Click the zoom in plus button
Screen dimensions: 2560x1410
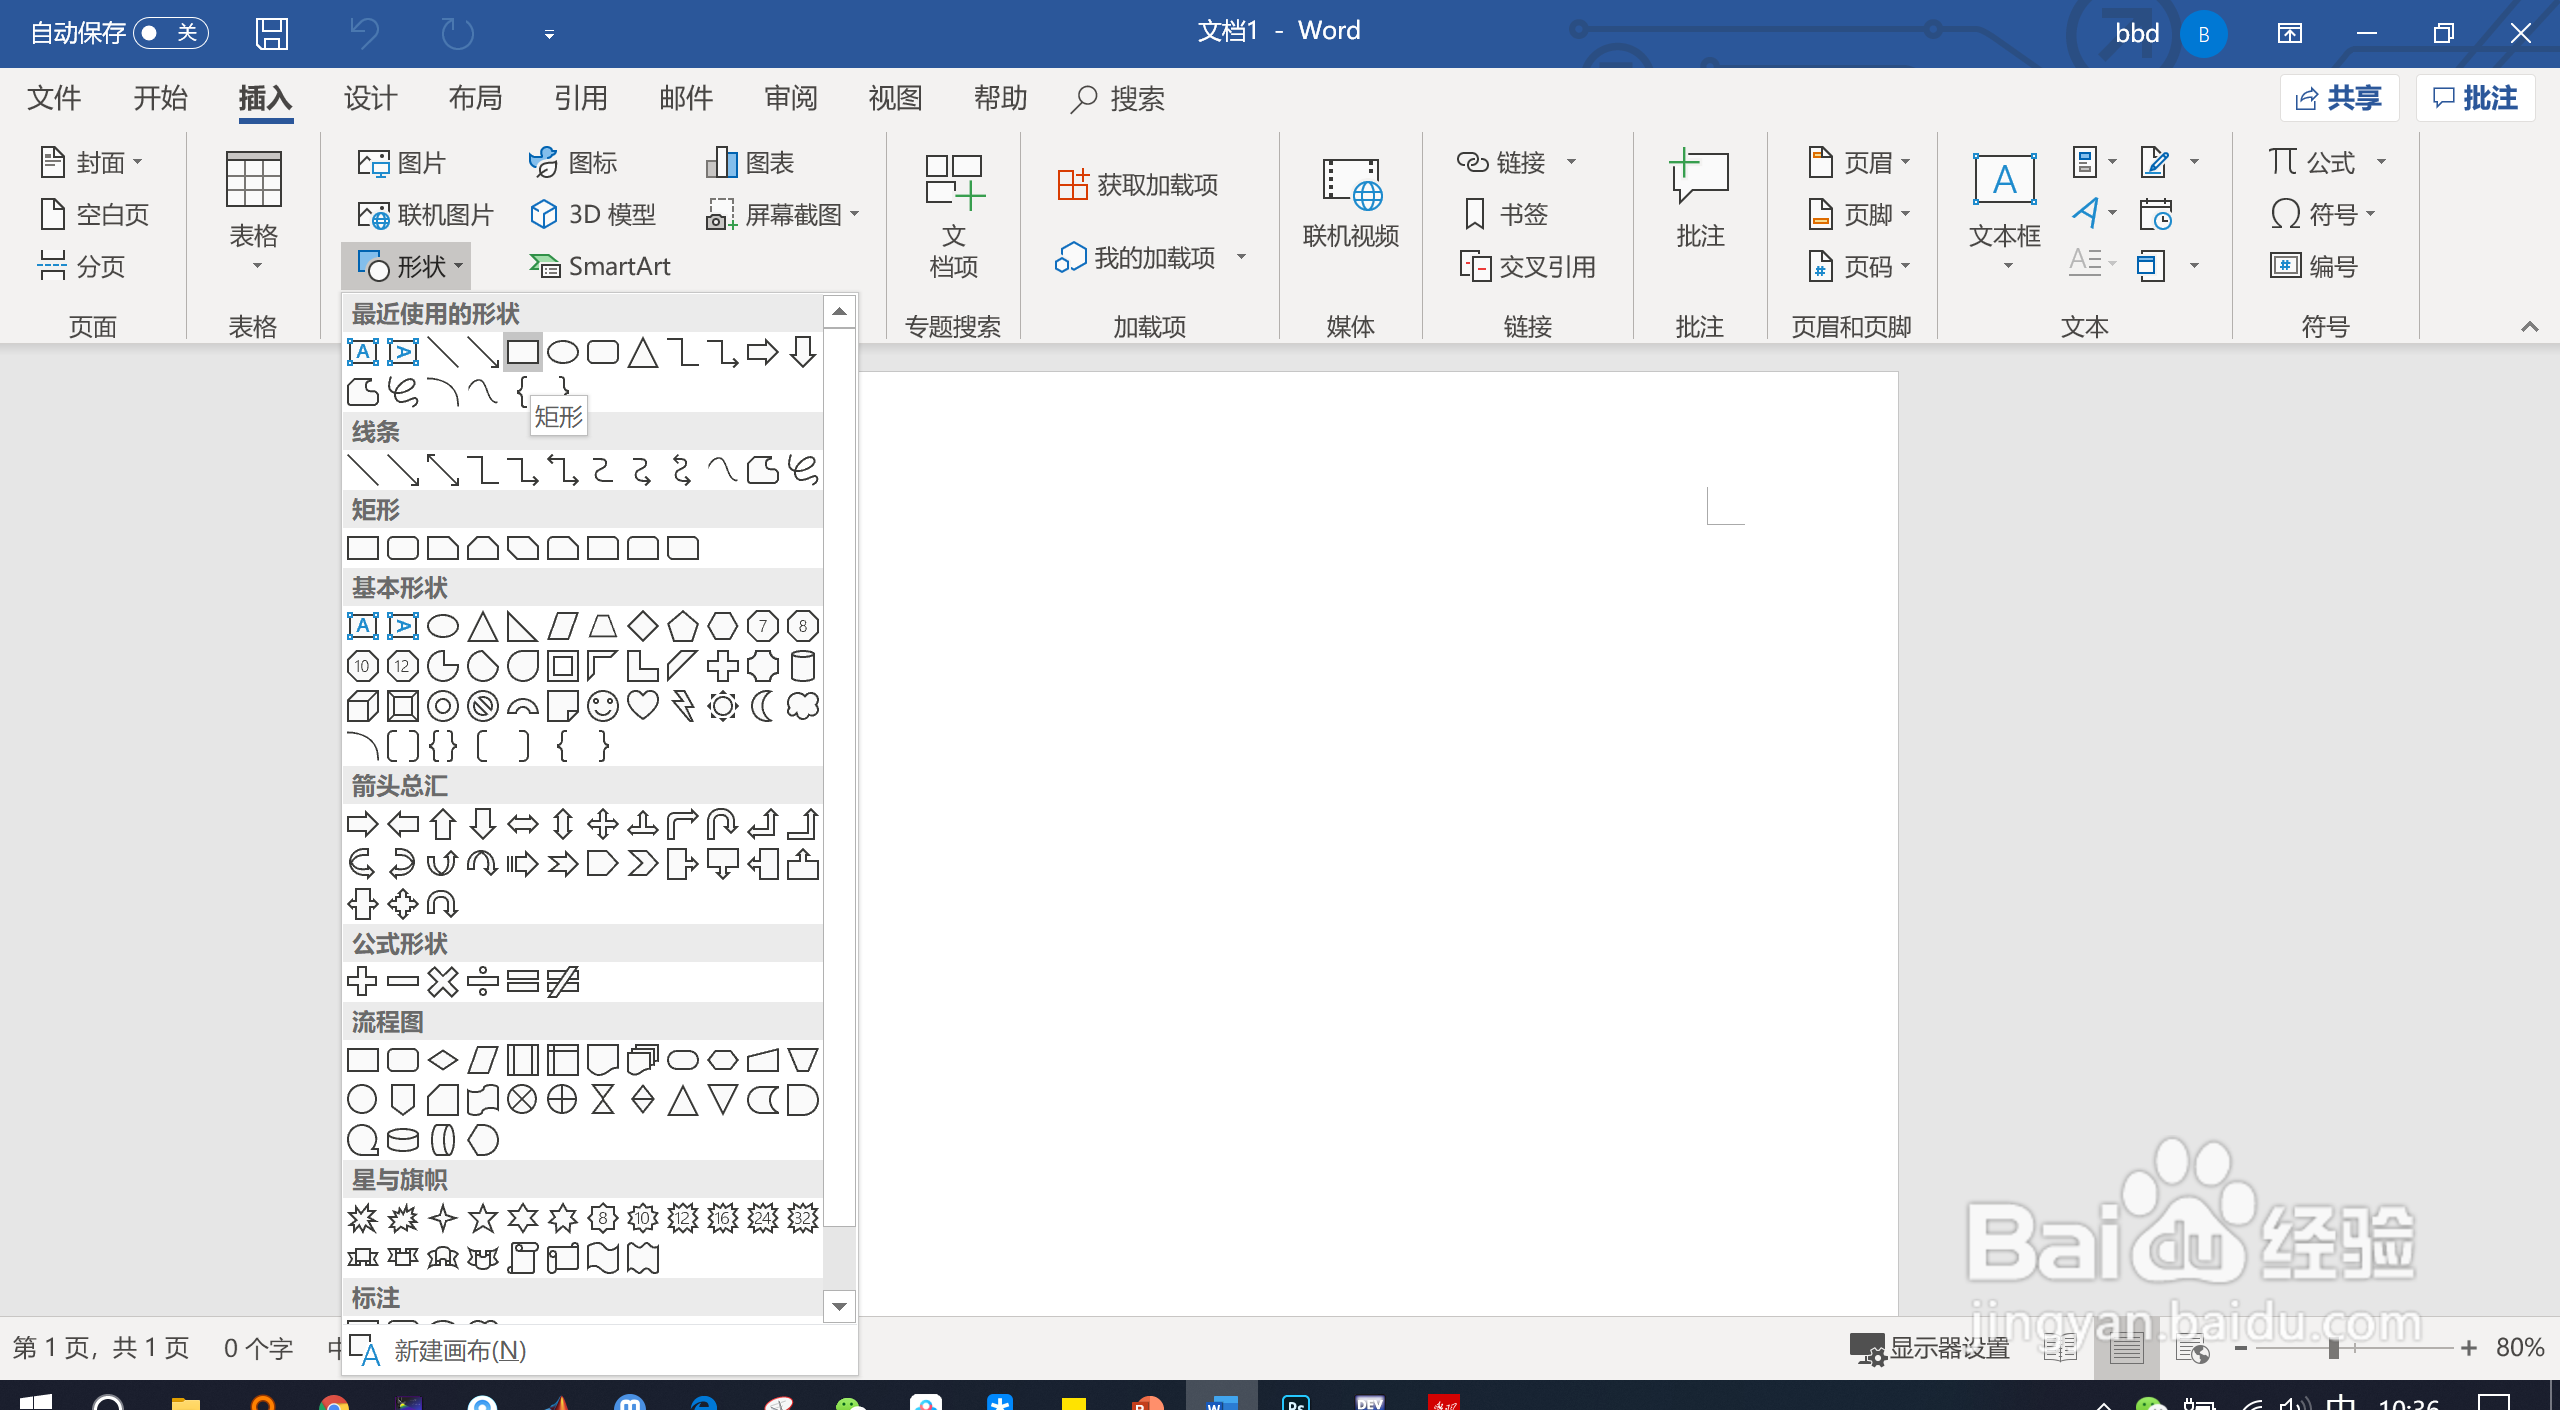pyautogui.click(x=2469, y=1349)
